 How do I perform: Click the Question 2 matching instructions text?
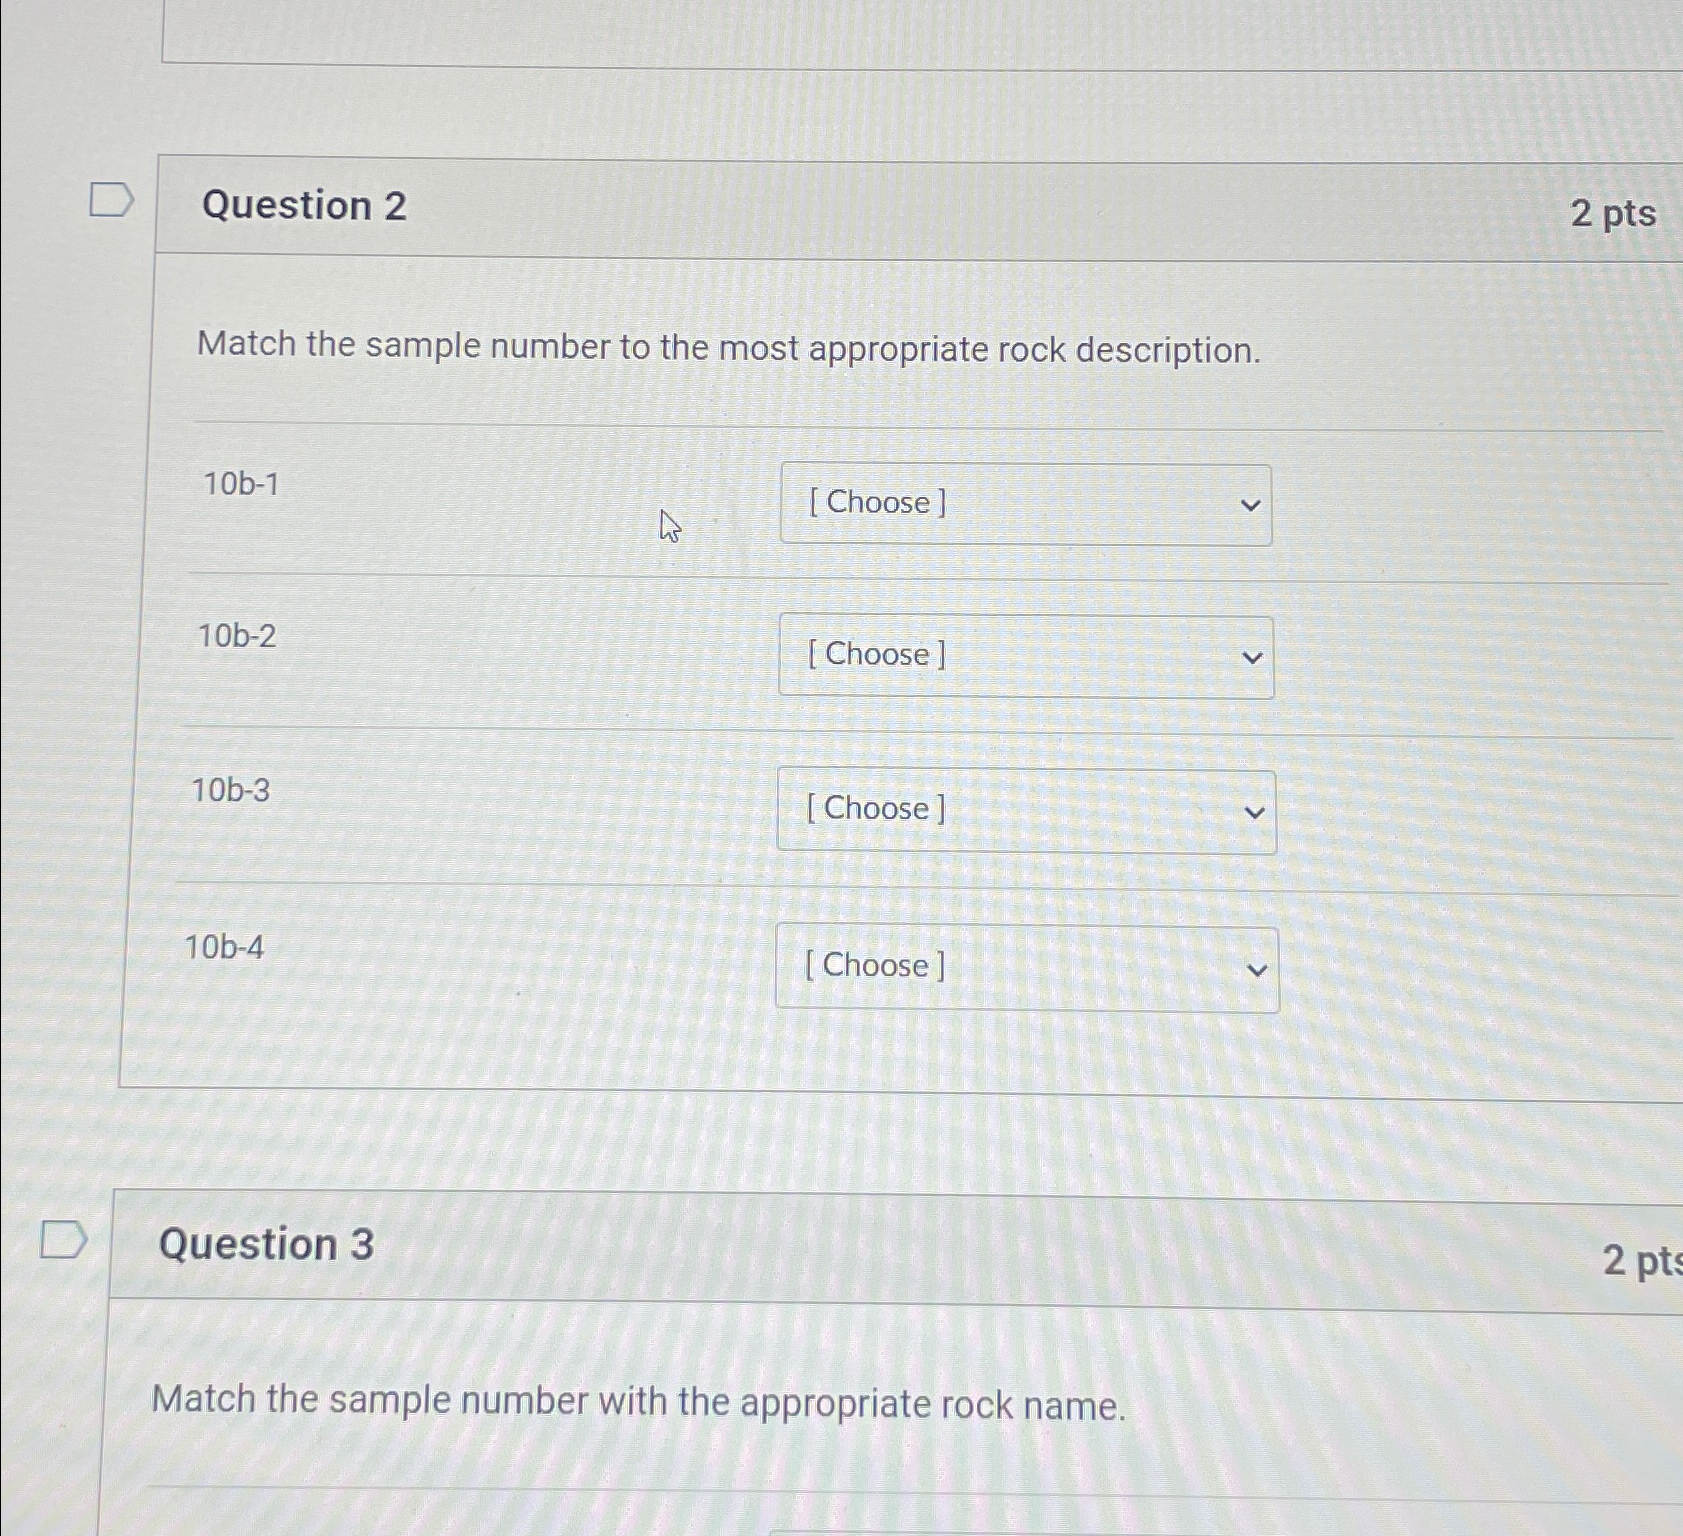tap(730, 348)
